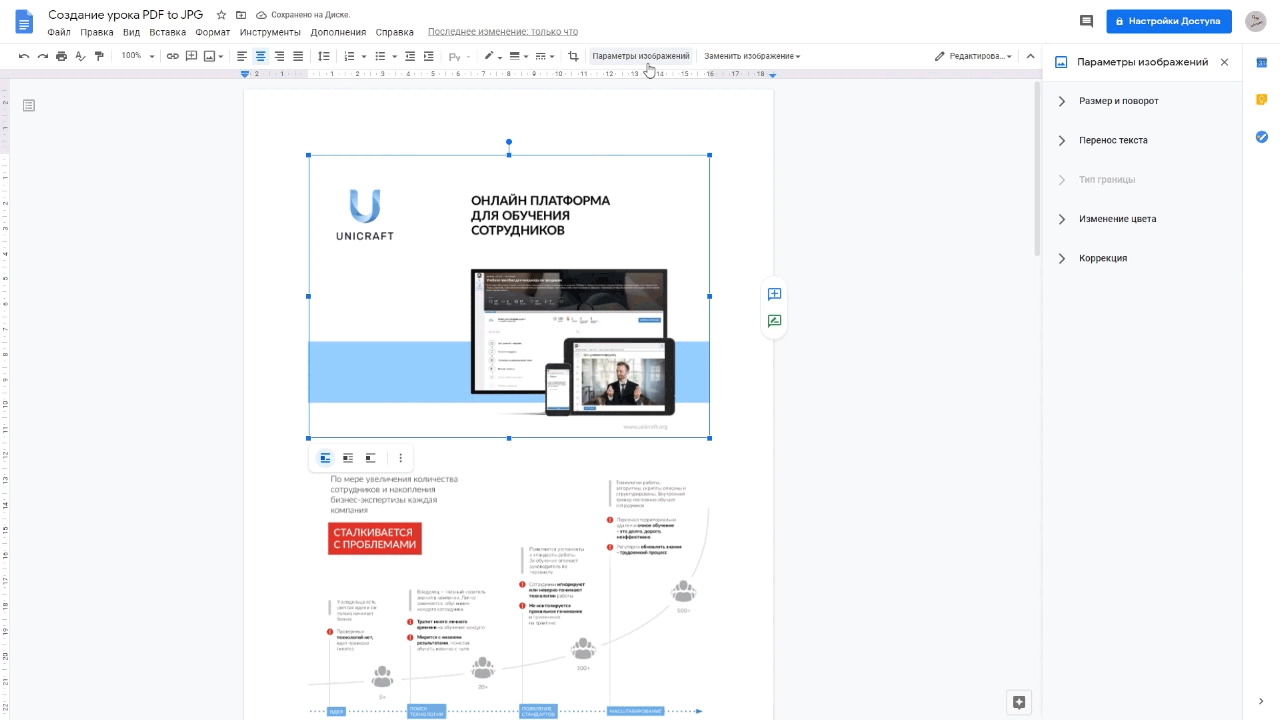Click the print icon in toolbar
This screenshot has width=1280, height=720.
tap(62, 56)
